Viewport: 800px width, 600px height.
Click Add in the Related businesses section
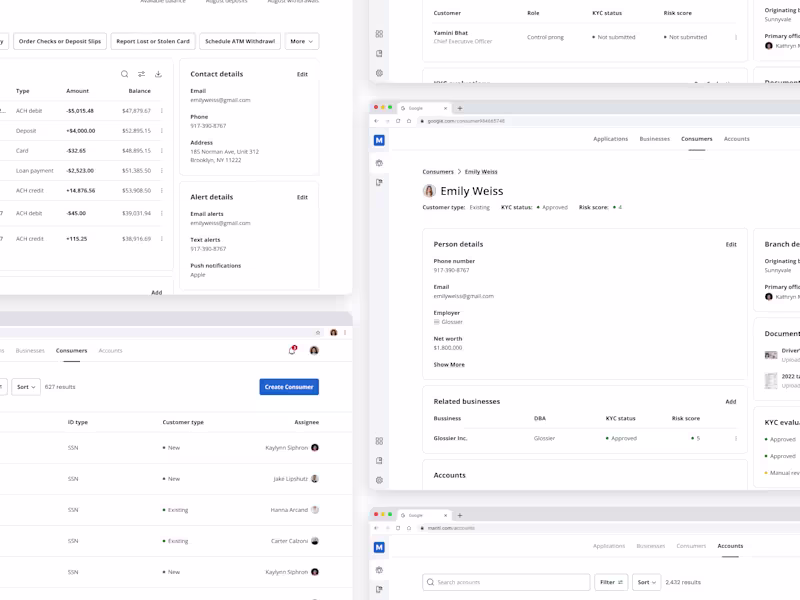point(731,402)
